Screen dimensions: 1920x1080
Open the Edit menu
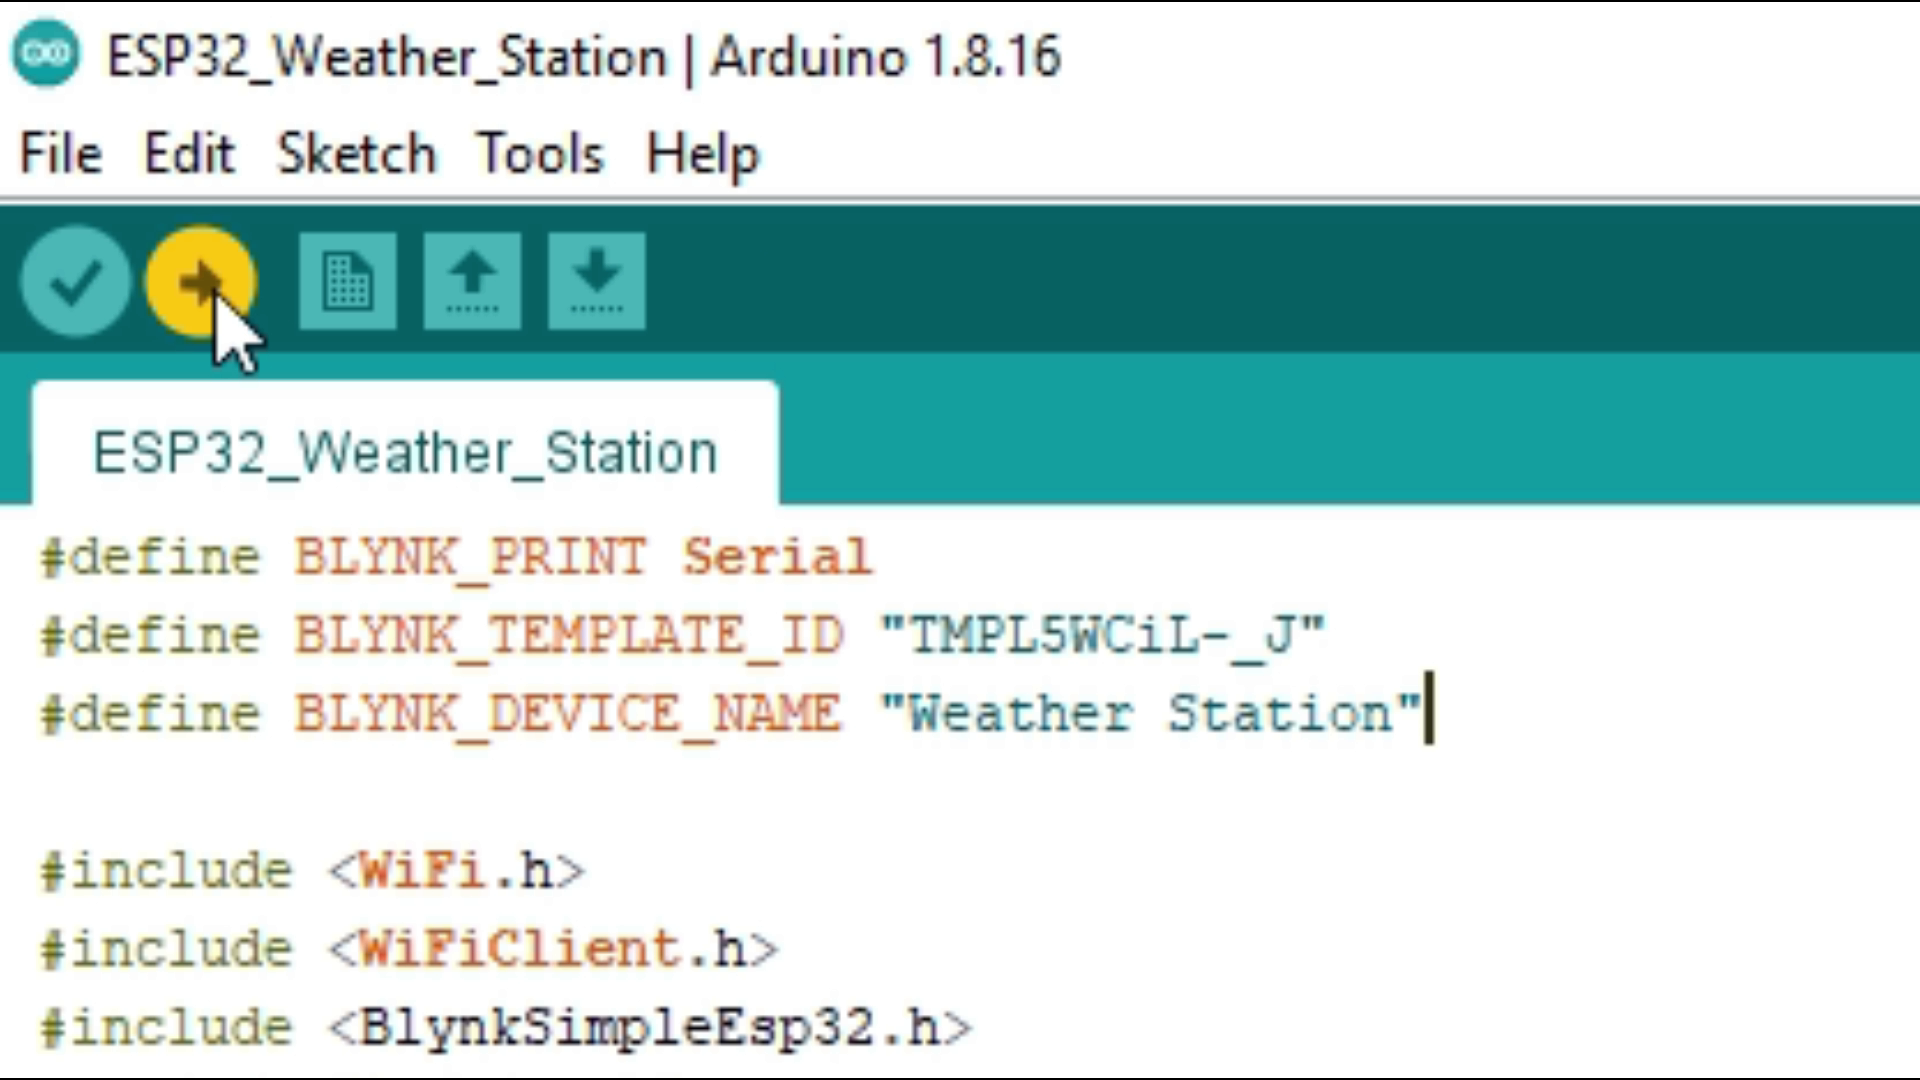click(189, 154)
